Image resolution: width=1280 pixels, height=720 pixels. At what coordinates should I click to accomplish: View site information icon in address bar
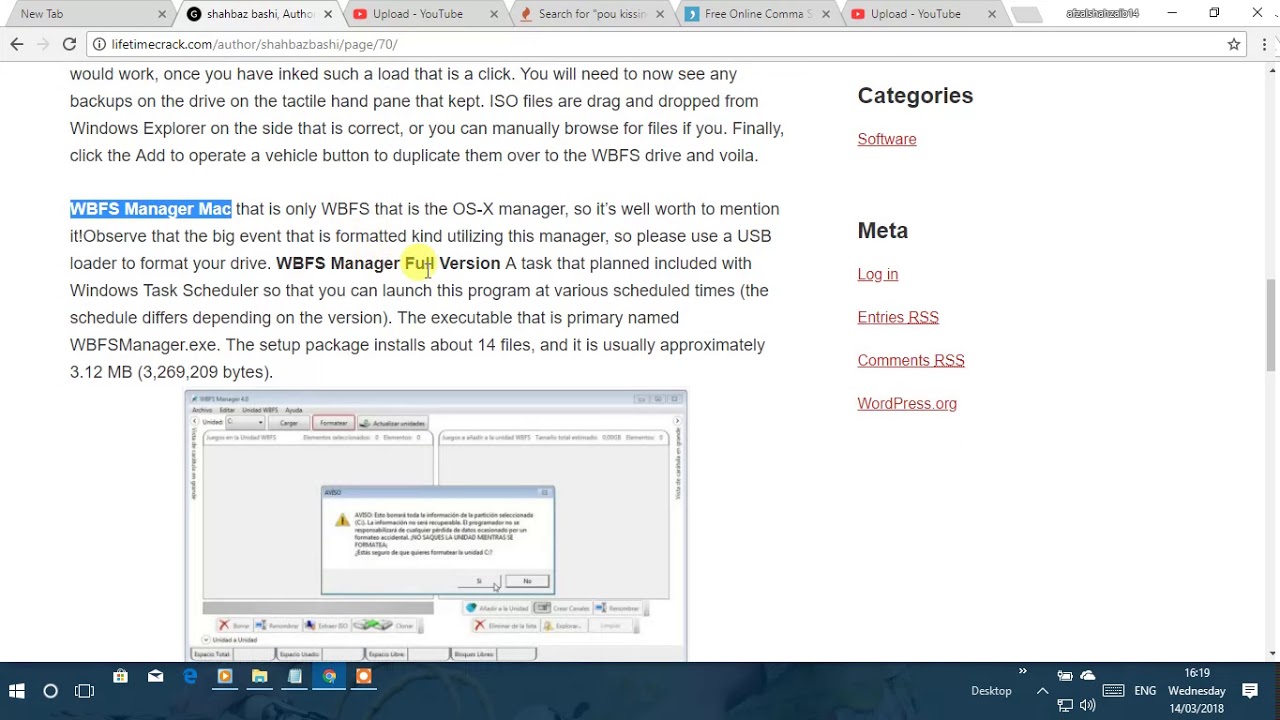pyautogui.click(x=99, y=44)
